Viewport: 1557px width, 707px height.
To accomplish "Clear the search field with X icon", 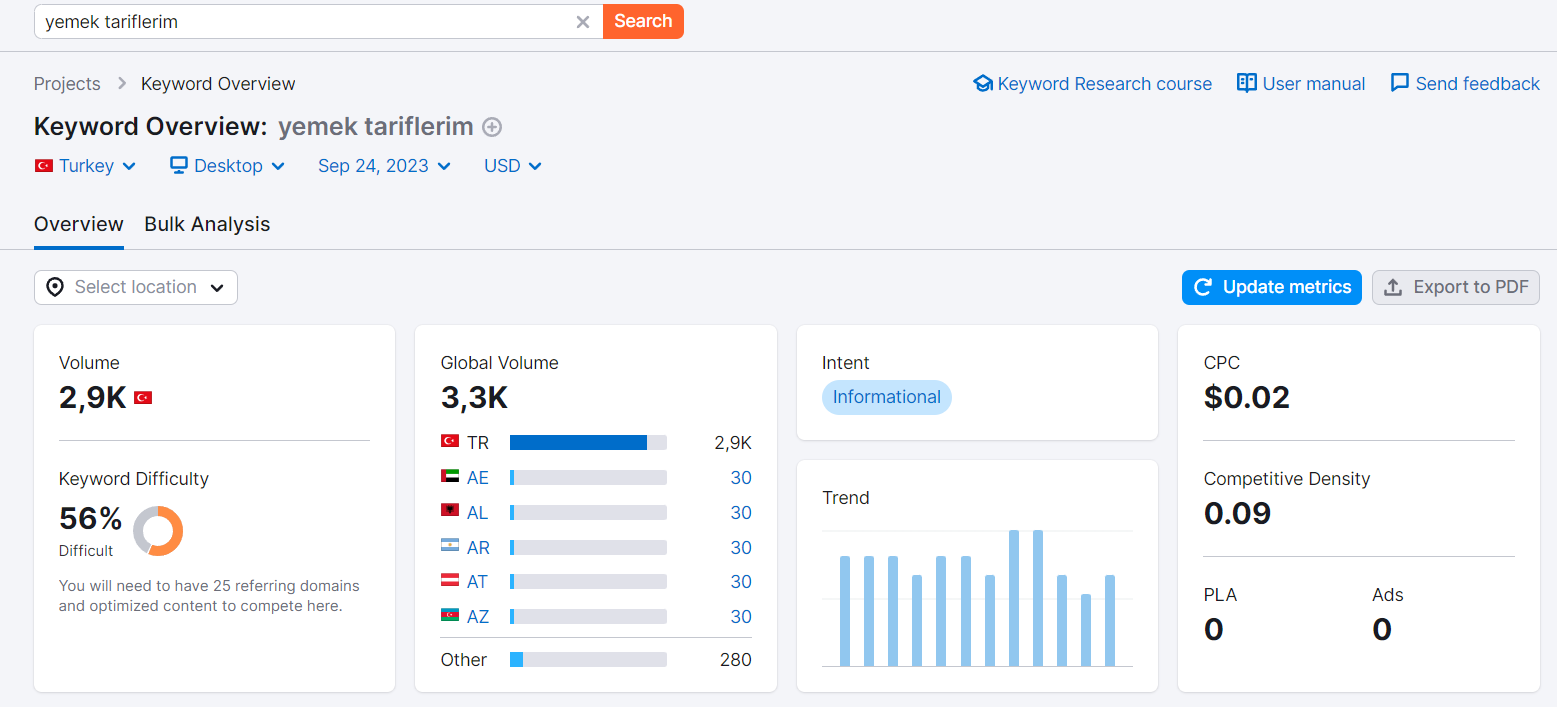I will tap(583, 22).
